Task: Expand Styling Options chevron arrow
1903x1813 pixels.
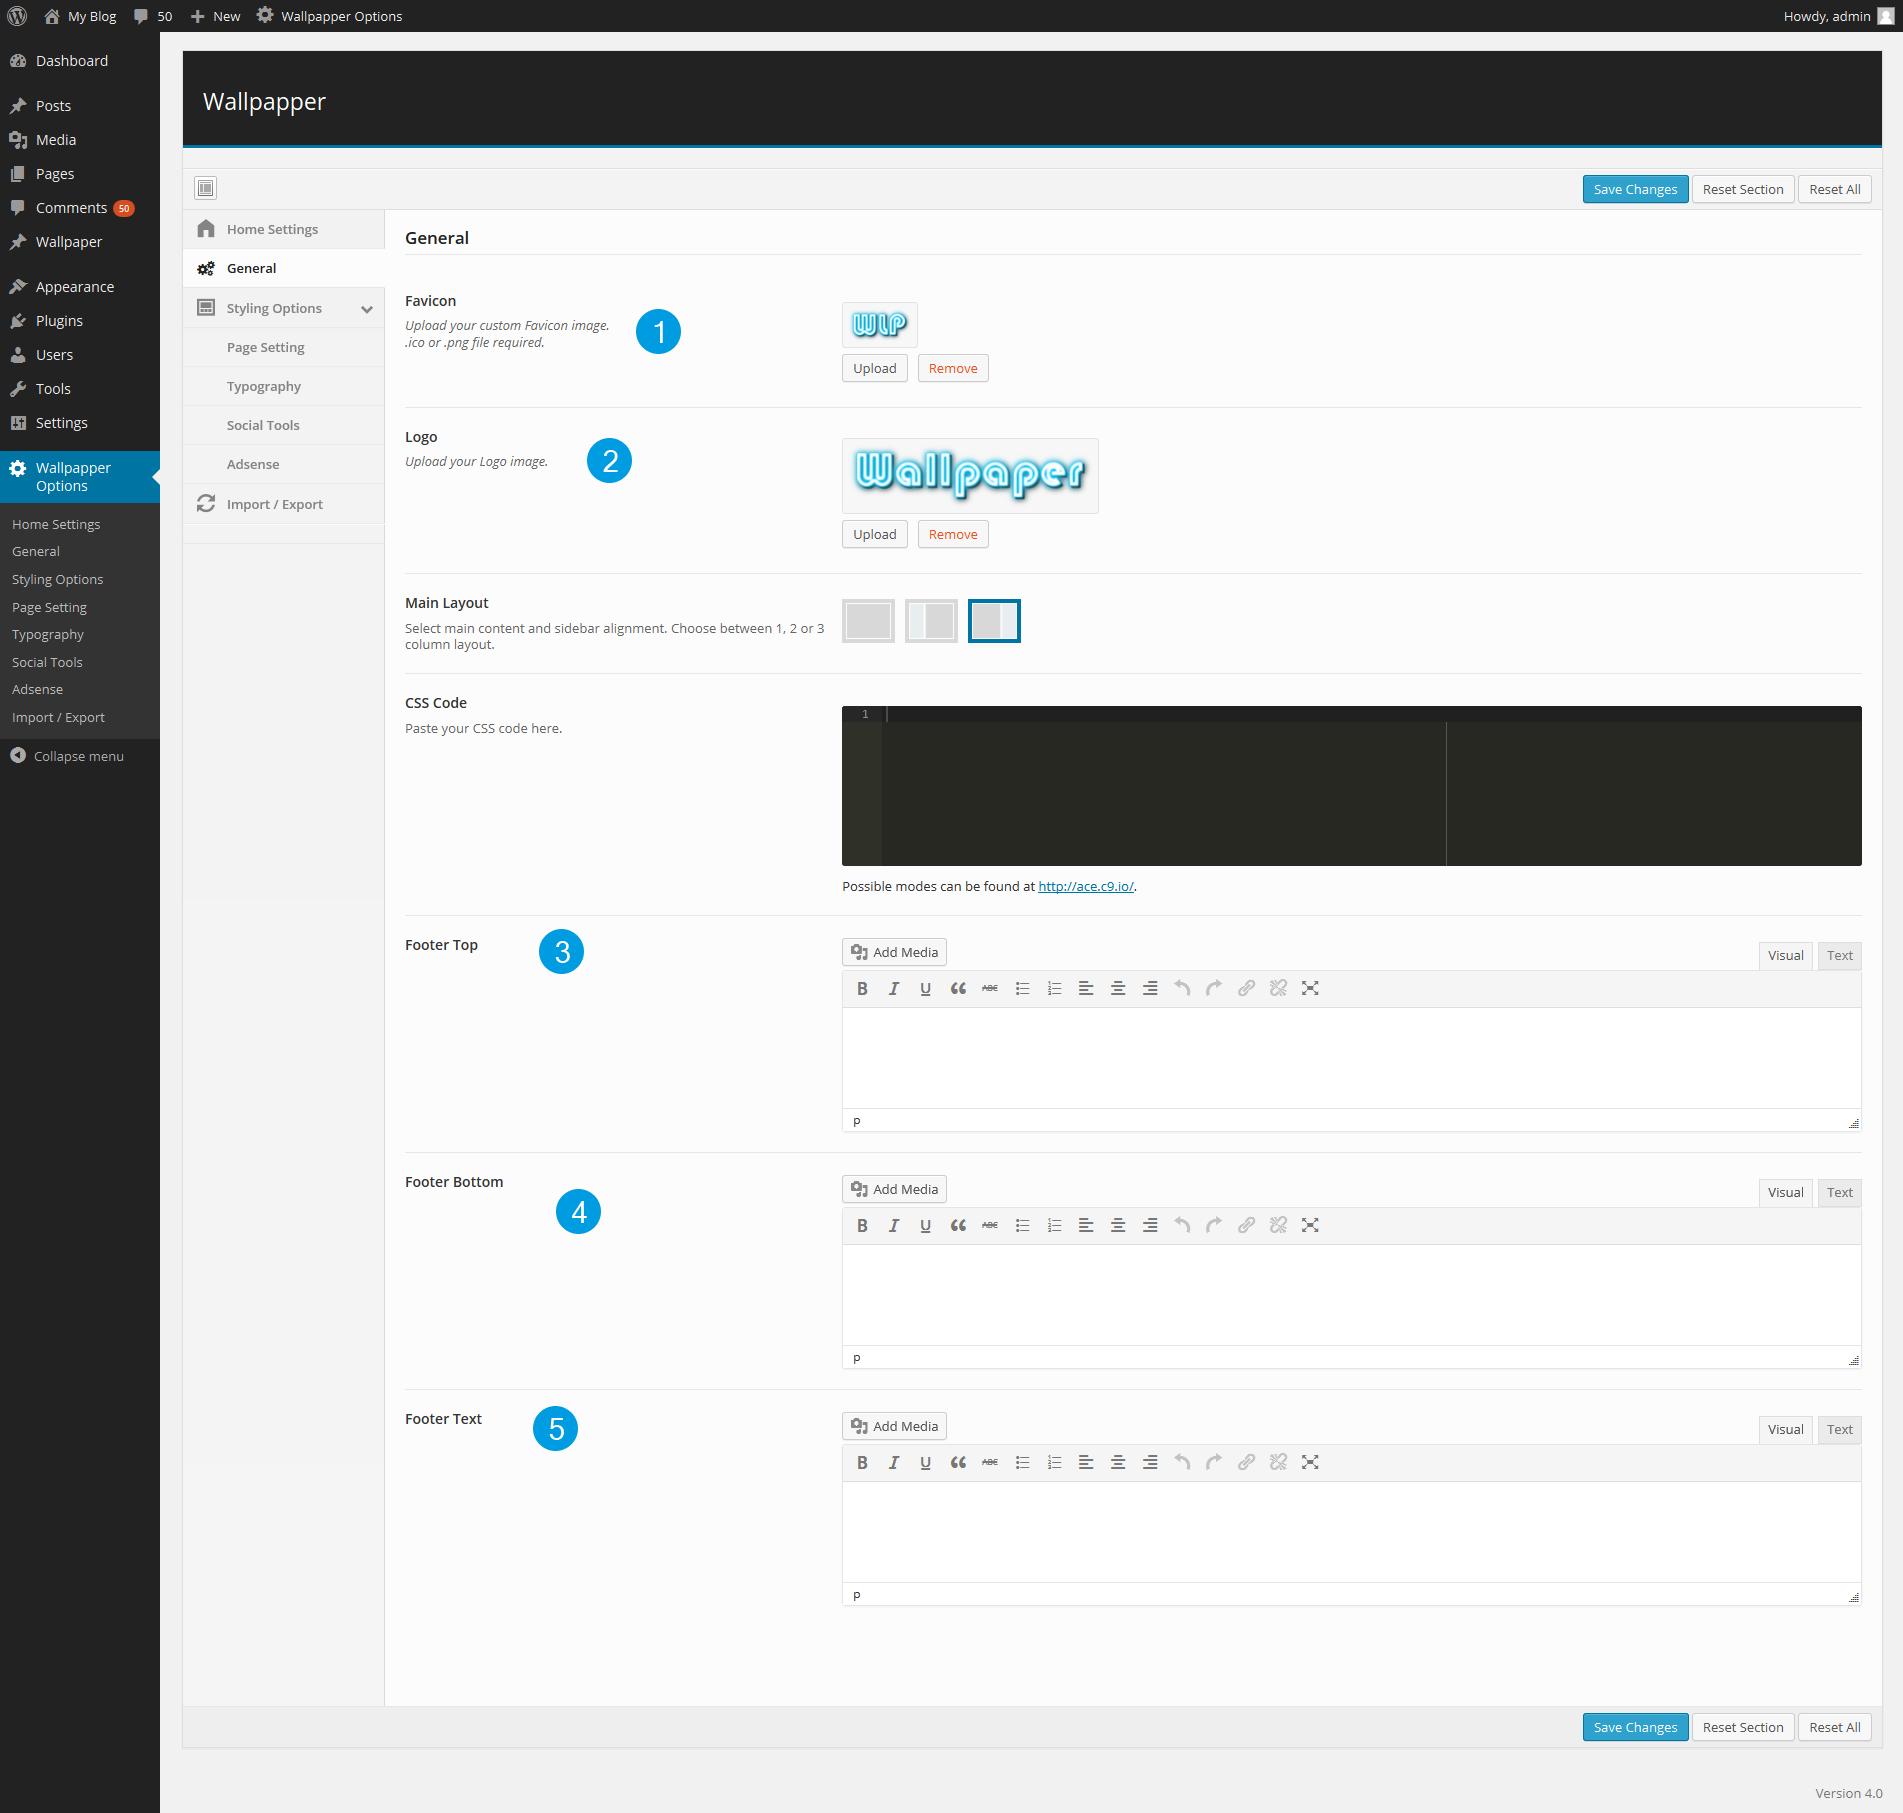Action: 367,309
